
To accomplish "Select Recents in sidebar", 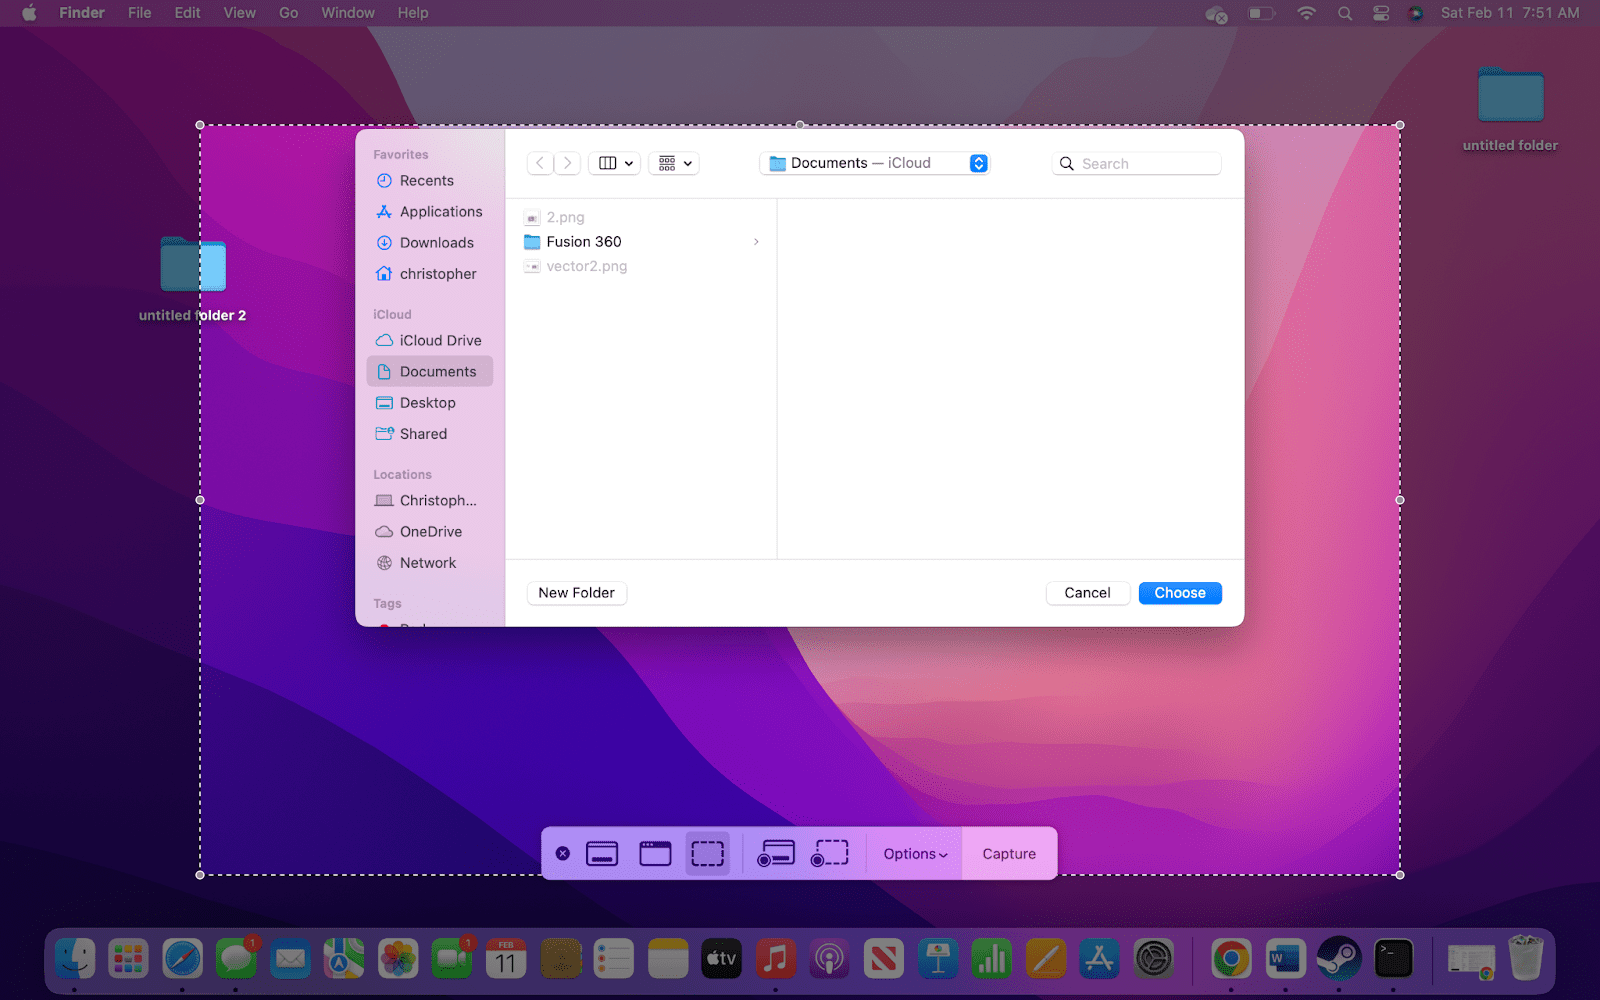I will (430, 181).
